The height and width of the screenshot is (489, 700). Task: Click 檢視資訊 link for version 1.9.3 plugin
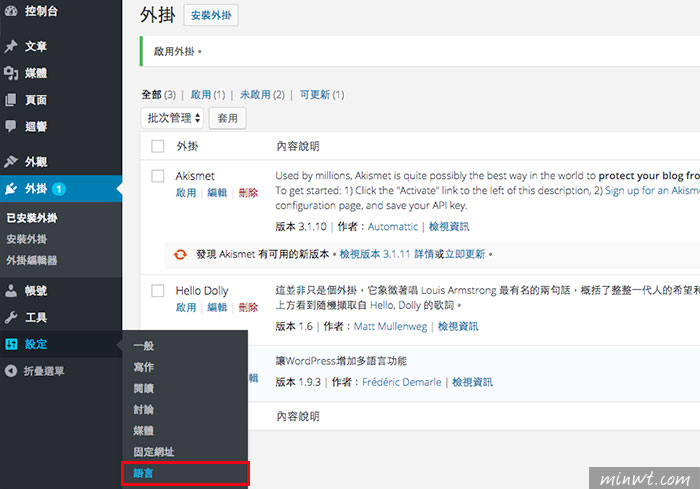coord(472,382)
